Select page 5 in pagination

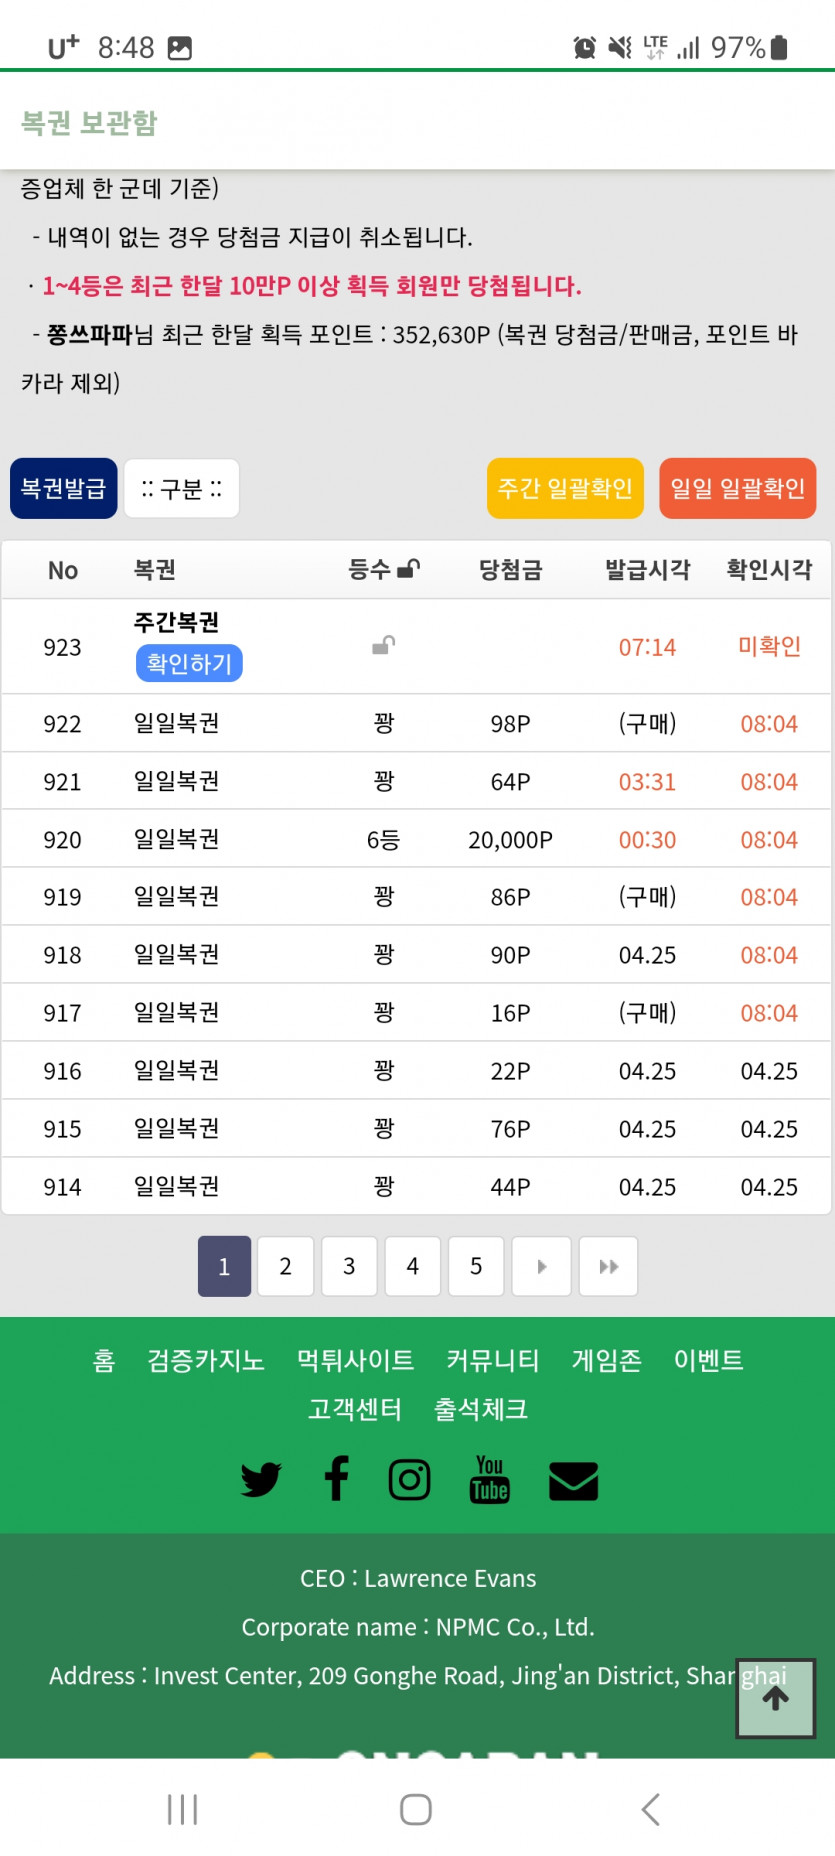coord(476,1266)
